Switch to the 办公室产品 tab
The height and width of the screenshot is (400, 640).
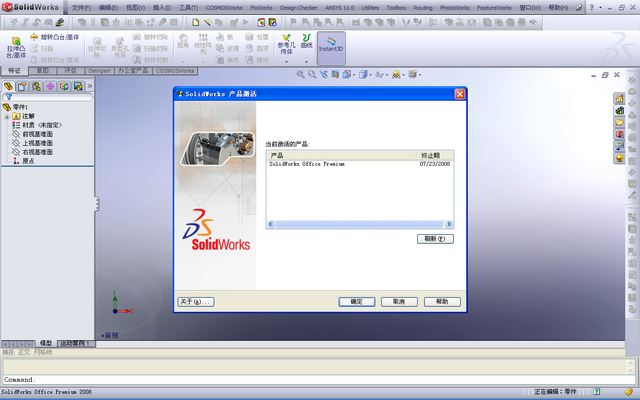(x=133, y=71)
